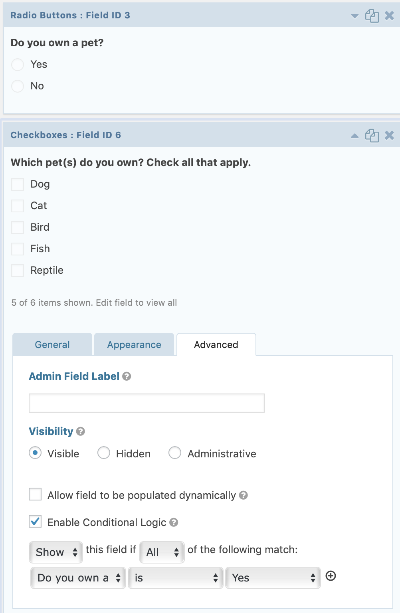400x613 pixels.
Task: Open the 'is' operator dropdown
Action: 176,578
